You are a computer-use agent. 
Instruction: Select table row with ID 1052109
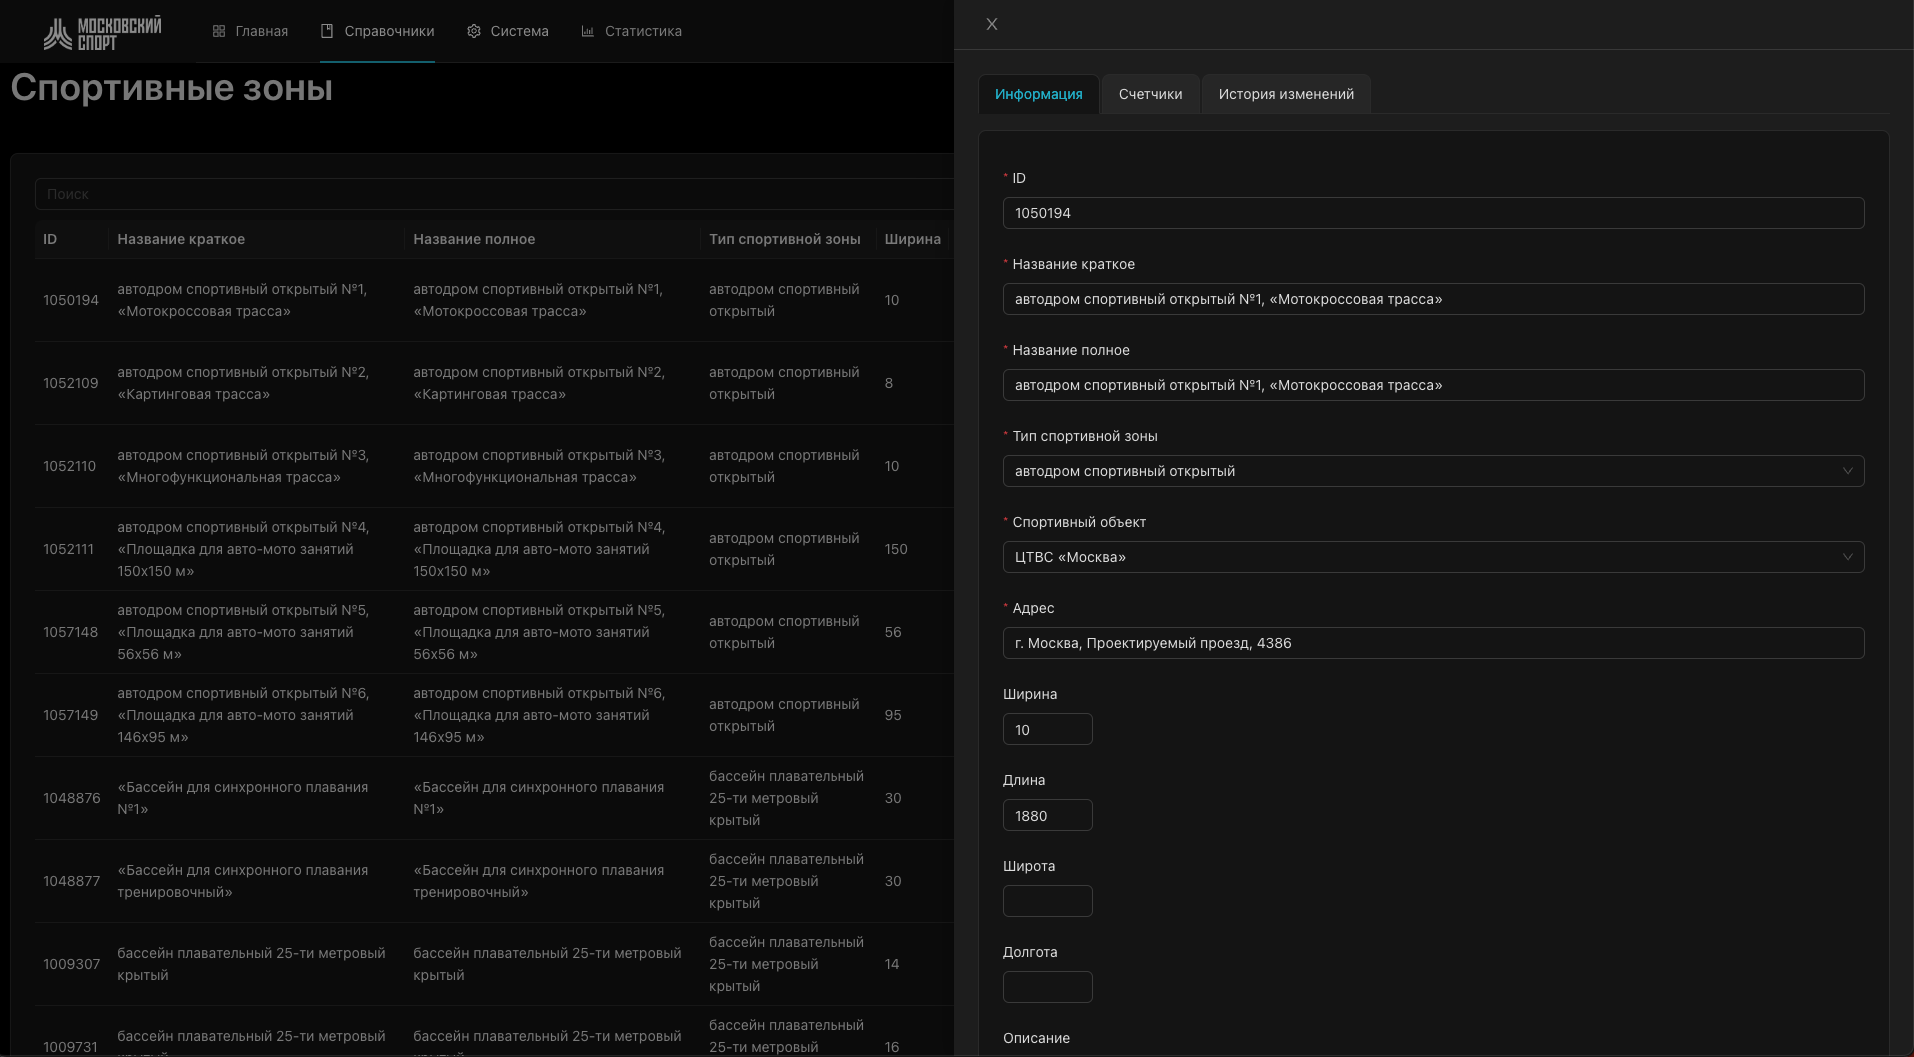pos(70,383)
